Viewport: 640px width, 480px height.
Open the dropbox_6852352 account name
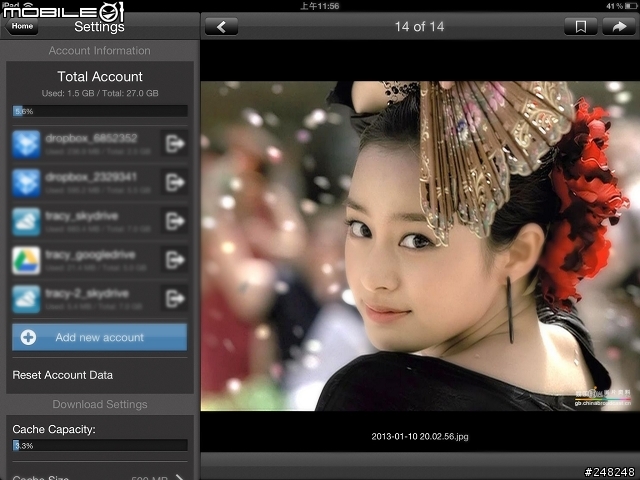pos(91,138)
